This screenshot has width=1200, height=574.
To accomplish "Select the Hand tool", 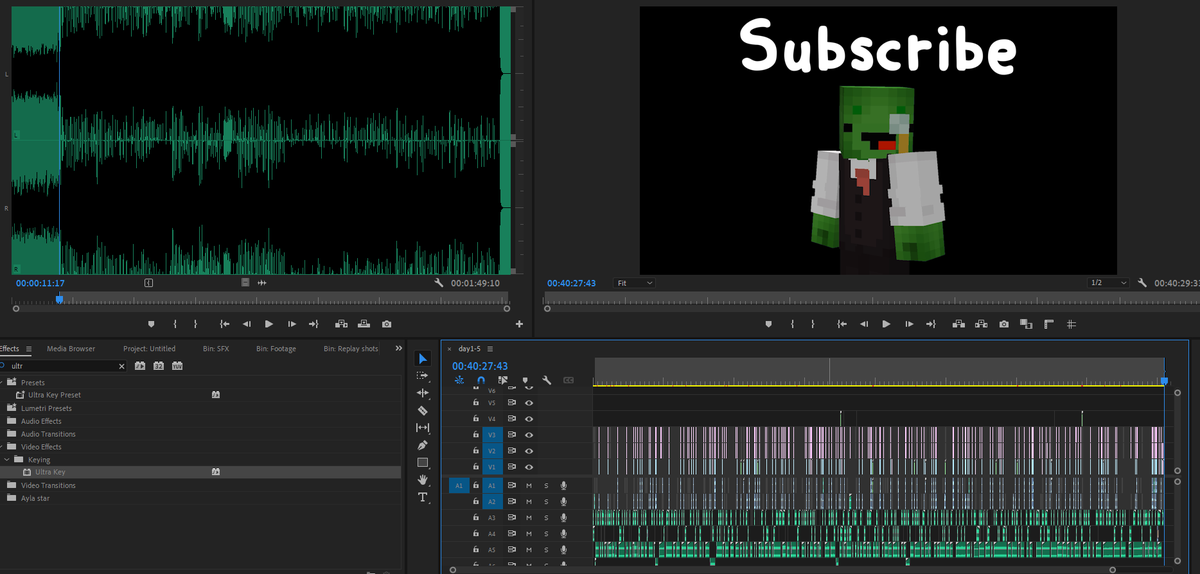I will coord(422,480).
